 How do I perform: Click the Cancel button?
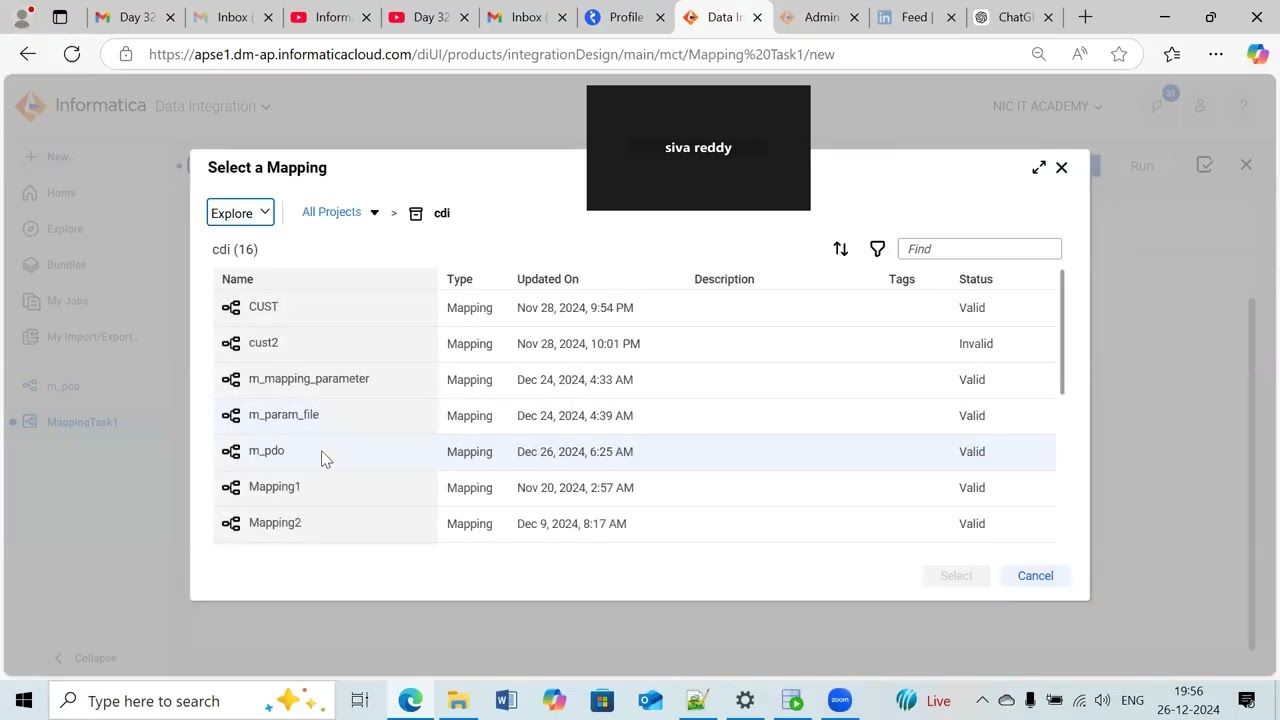tap(1035, 576)
